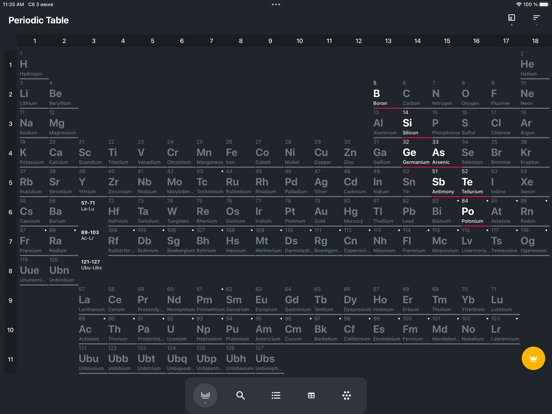Open the Beryllium element cell

pos(63,94)
